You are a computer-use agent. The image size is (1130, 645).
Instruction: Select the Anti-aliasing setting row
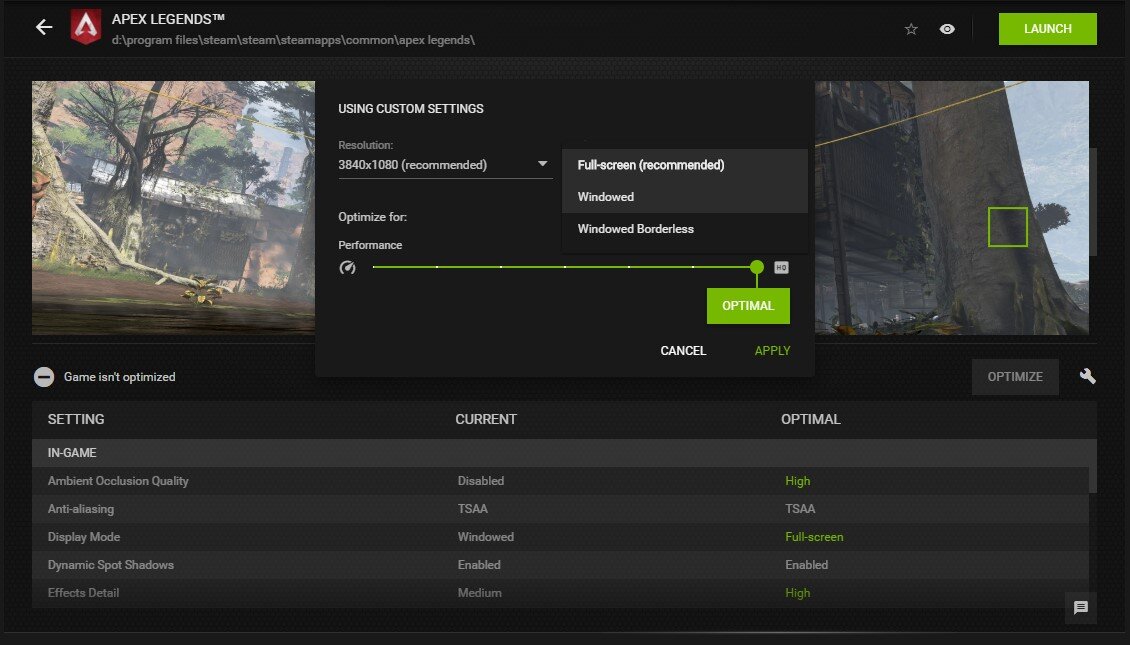[x=561, y=509]
